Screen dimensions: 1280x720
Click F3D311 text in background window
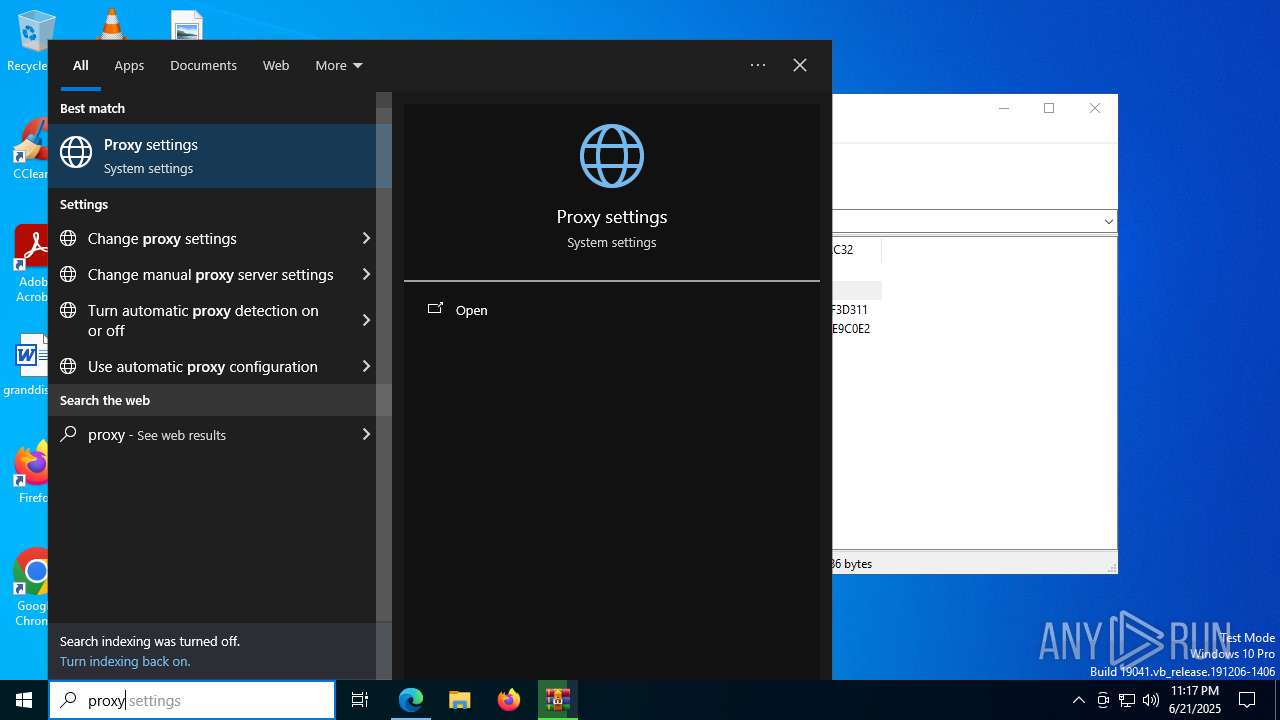coord(850,310)
